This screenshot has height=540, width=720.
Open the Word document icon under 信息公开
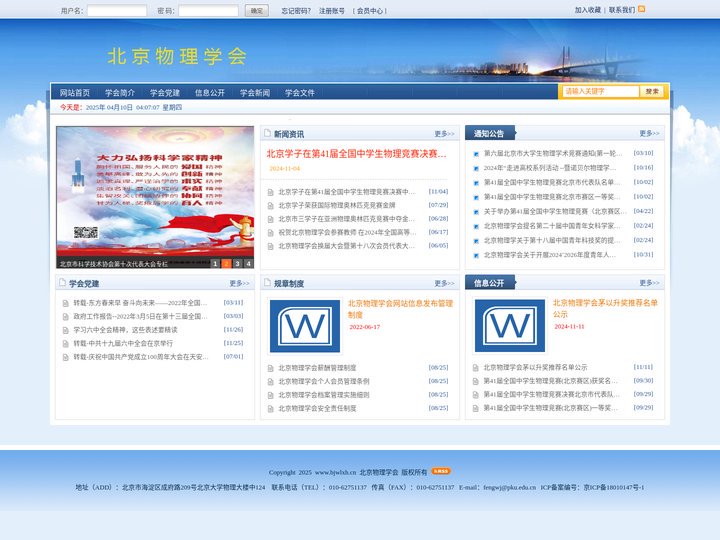coord(510,326)
